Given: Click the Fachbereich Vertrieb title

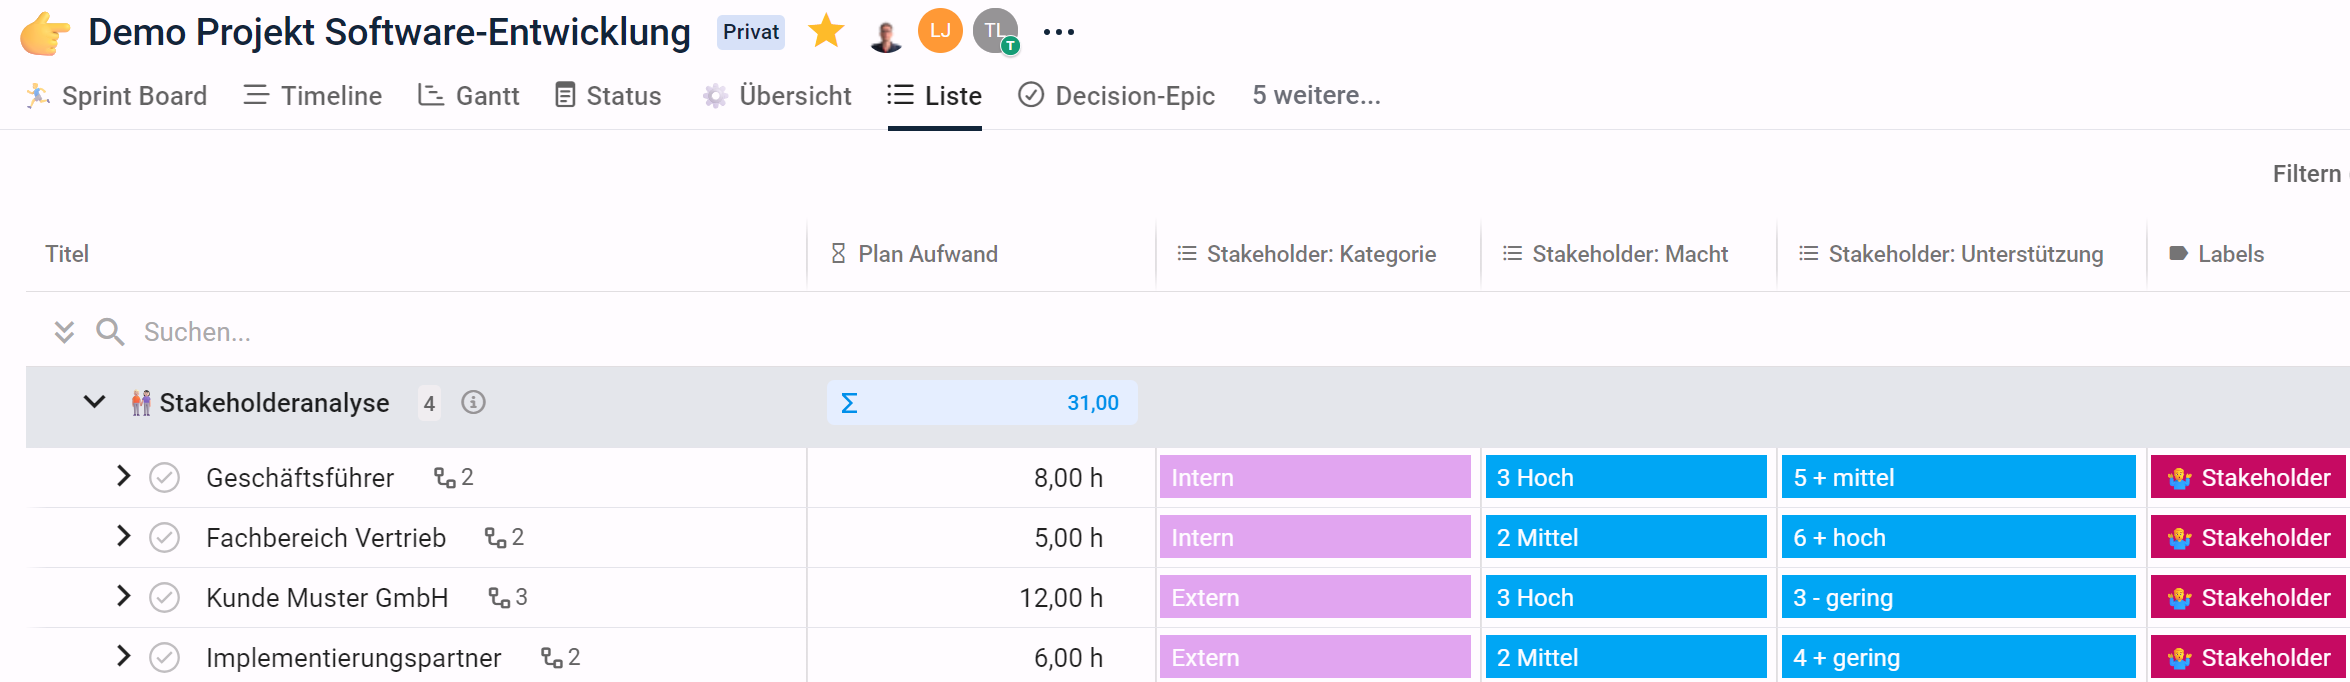Looking at the screenshot, I should coord(326,538).
